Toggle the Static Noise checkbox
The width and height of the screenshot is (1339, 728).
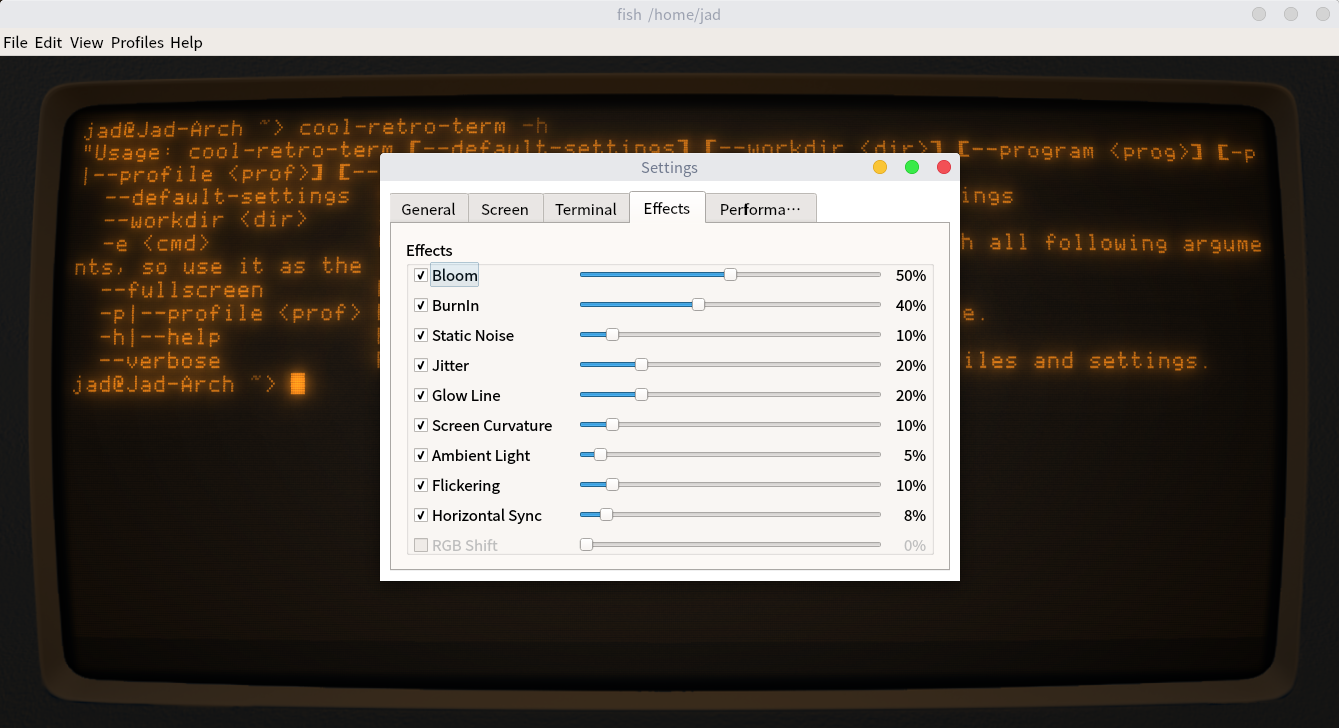421,335
